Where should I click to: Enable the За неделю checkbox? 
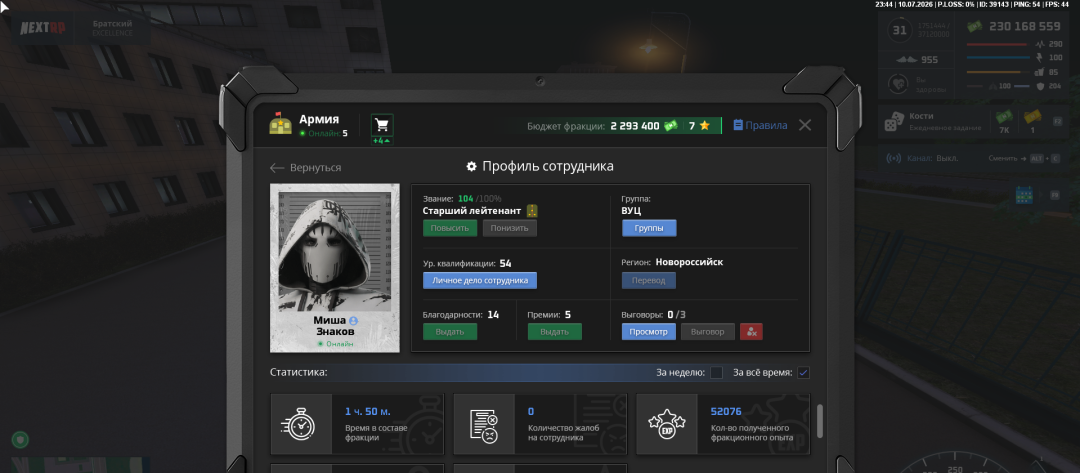[x=716, y=372]
